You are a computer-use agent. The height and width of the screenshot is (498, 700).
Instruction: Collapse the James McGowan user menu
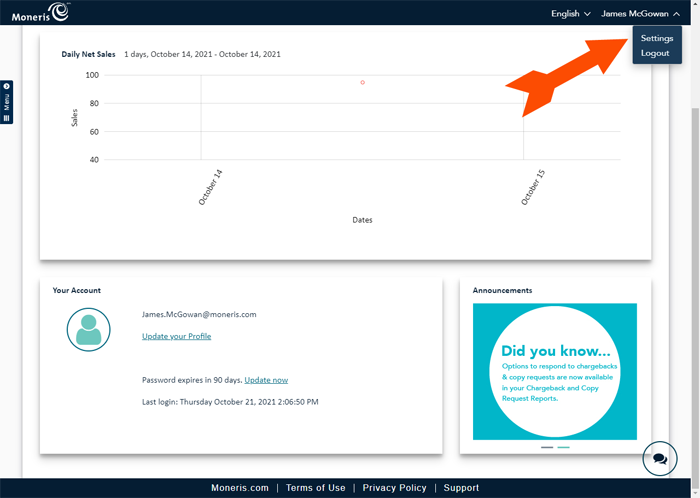point(640,14)
